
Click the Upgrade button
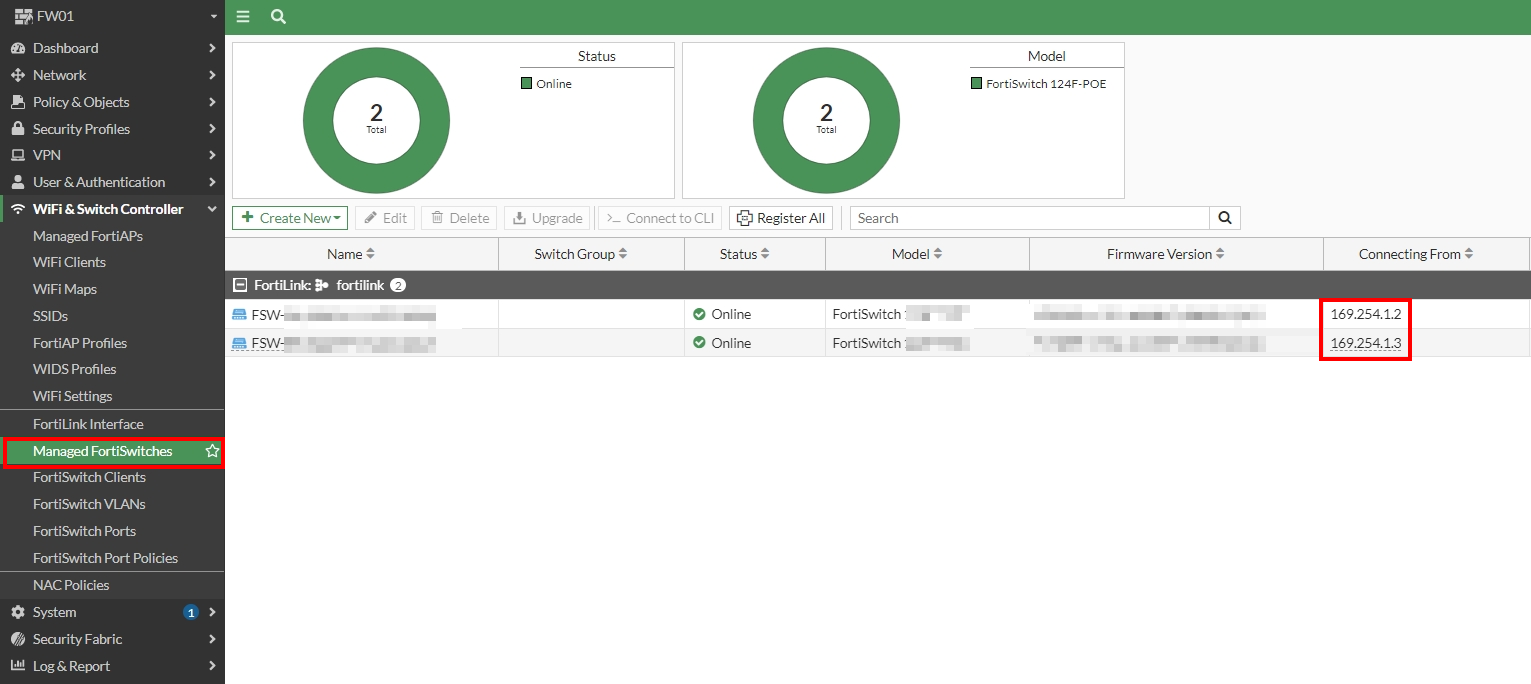(x=547, y=218)
